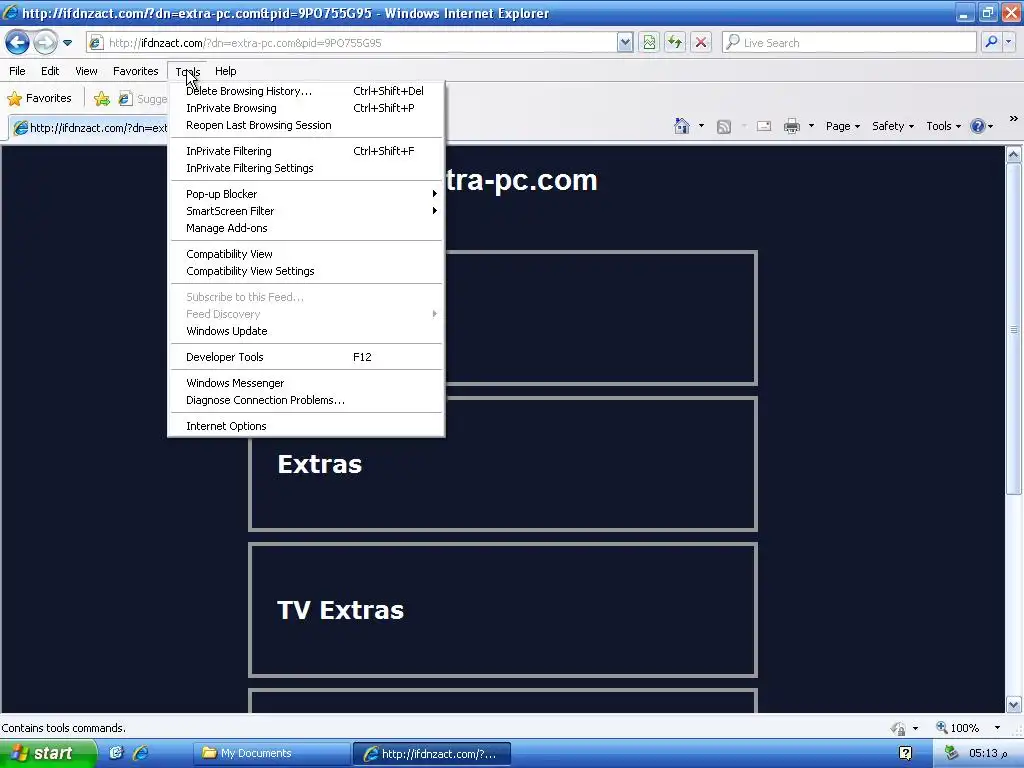
Task: Open the View menu
Action: [86, 71]
